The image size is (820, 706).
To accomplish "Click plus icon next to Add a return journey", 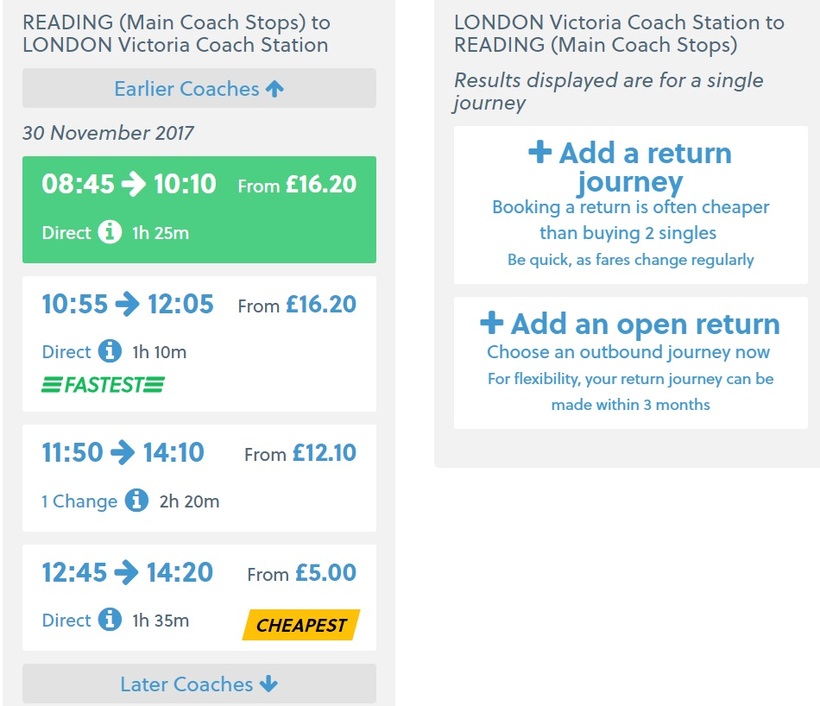I will [540, 153].
